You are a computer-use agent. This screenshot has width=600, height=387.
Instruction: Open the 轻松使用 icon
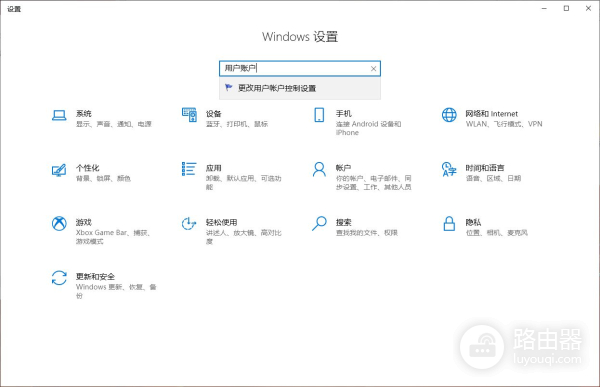coord(189,224)
